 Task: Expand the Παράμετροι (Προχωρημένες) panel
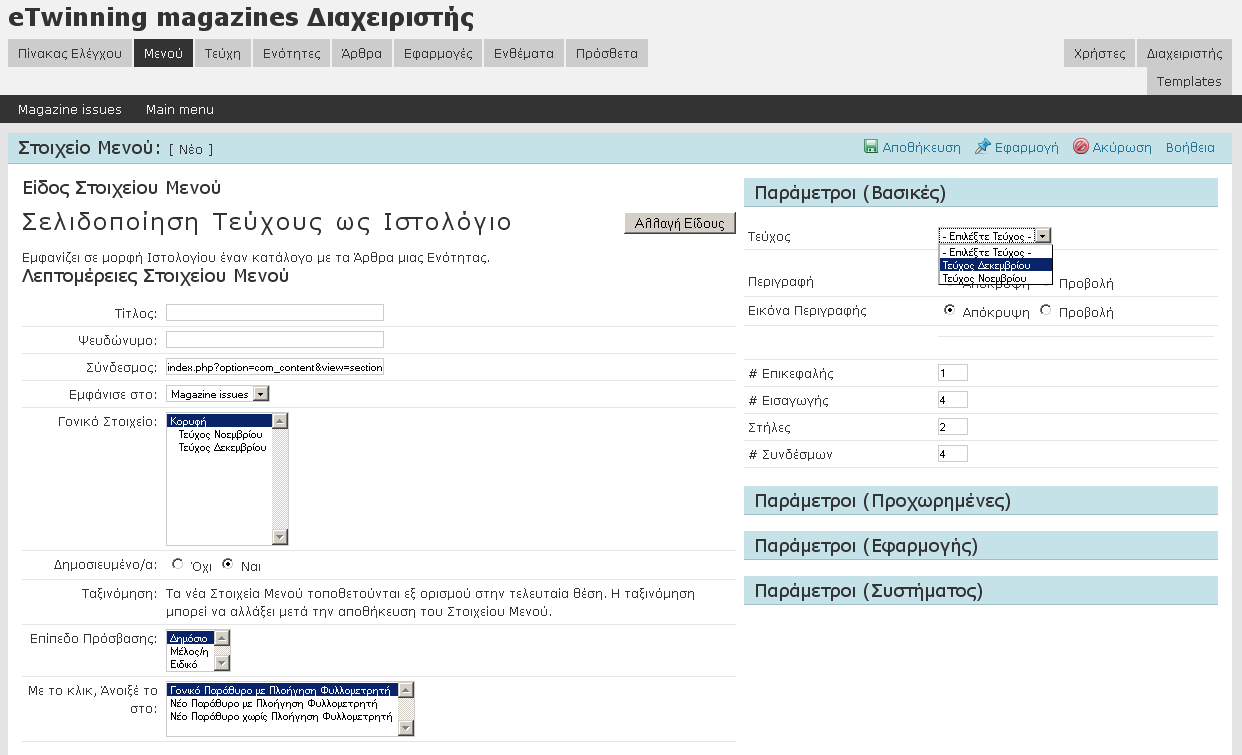pyautogui.click(x=981, y=501)
